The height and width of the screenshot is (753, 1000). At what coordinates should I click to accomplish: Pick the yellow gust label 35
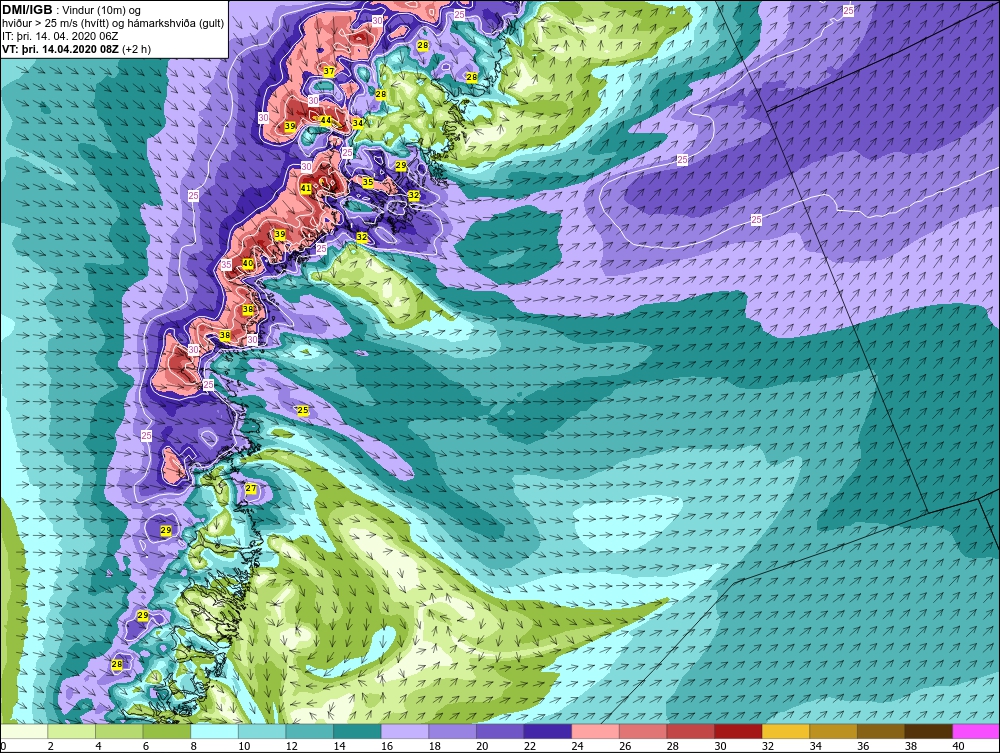367,182
